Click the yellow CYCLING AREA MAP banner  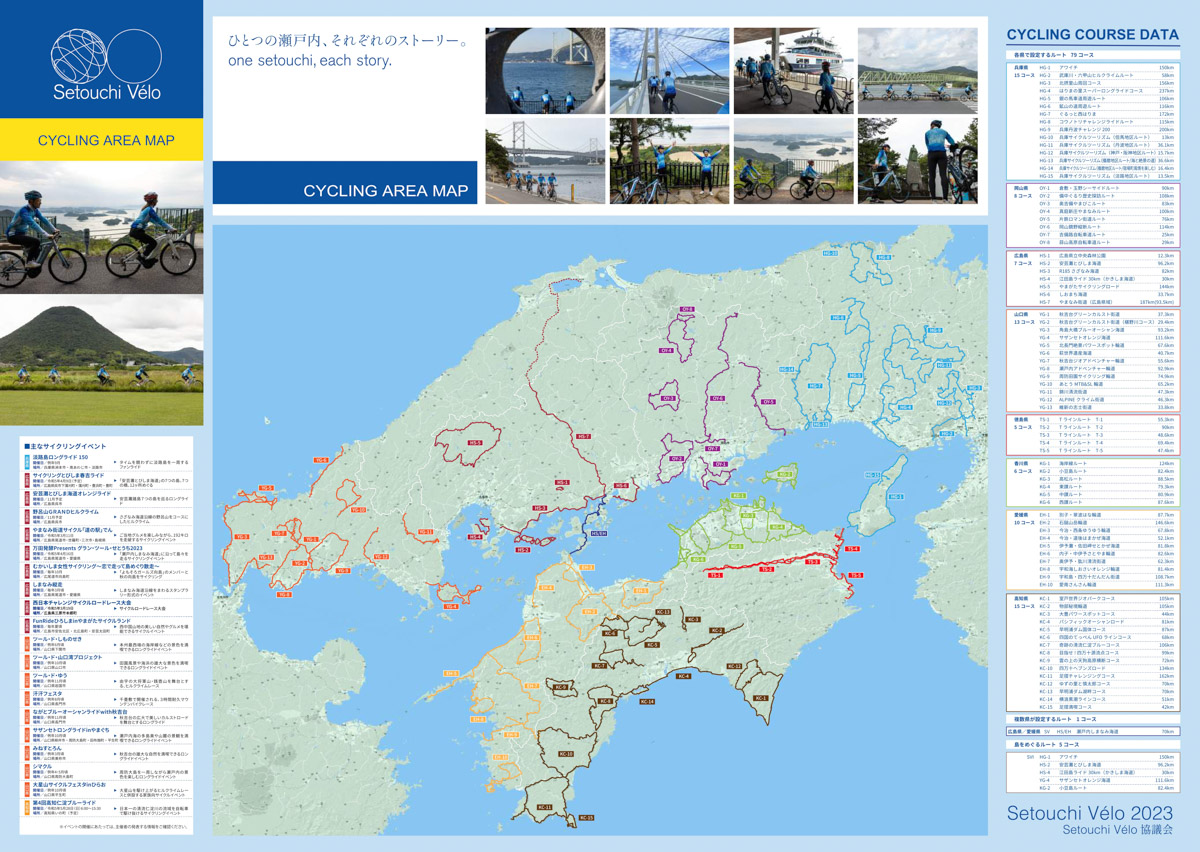(x=100, y=141)
